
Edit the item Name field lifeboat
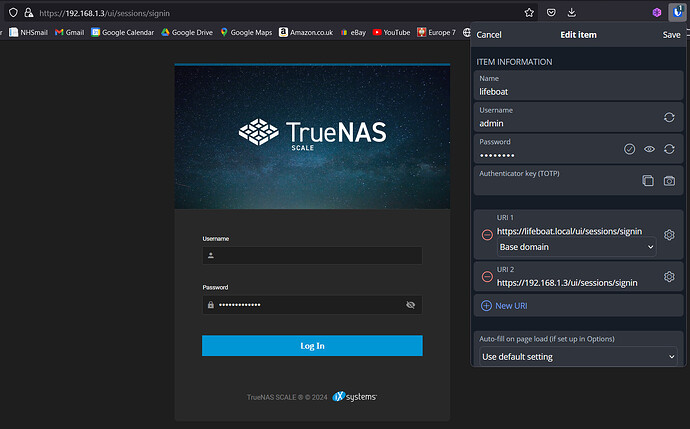coord(578,85)
